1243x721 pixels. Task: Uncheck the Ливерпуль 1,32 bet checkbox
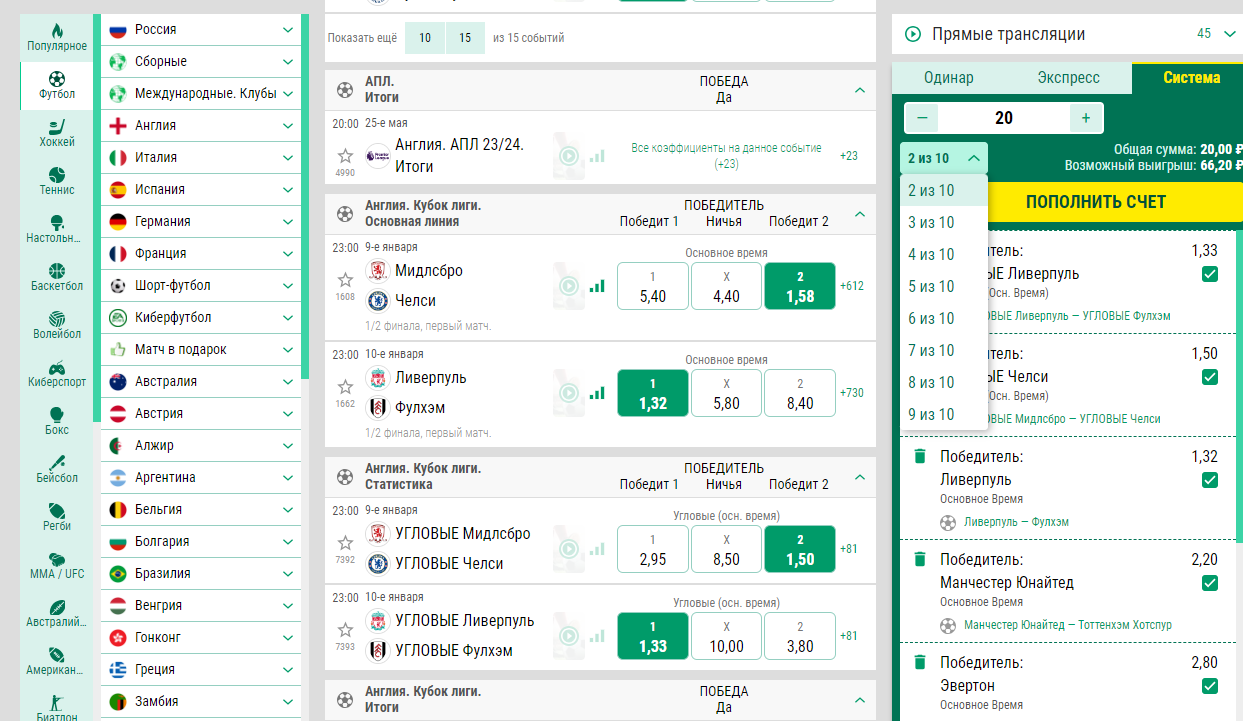(1210, 480)
